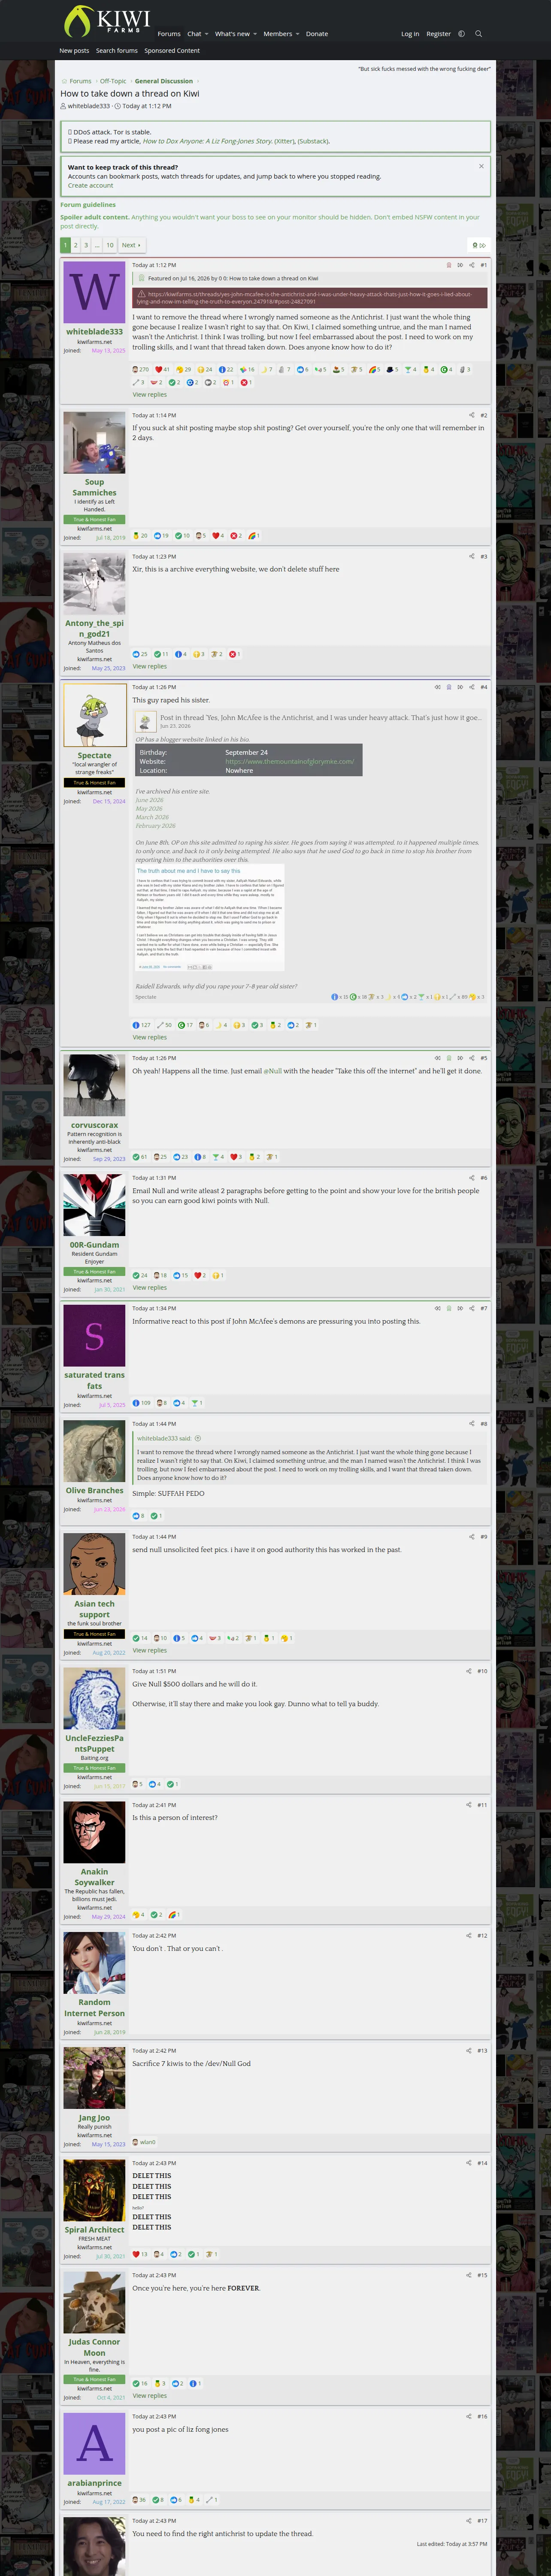Open 00R-Gundam's username link
The image size is (551, 2576).
point(94,1245)
